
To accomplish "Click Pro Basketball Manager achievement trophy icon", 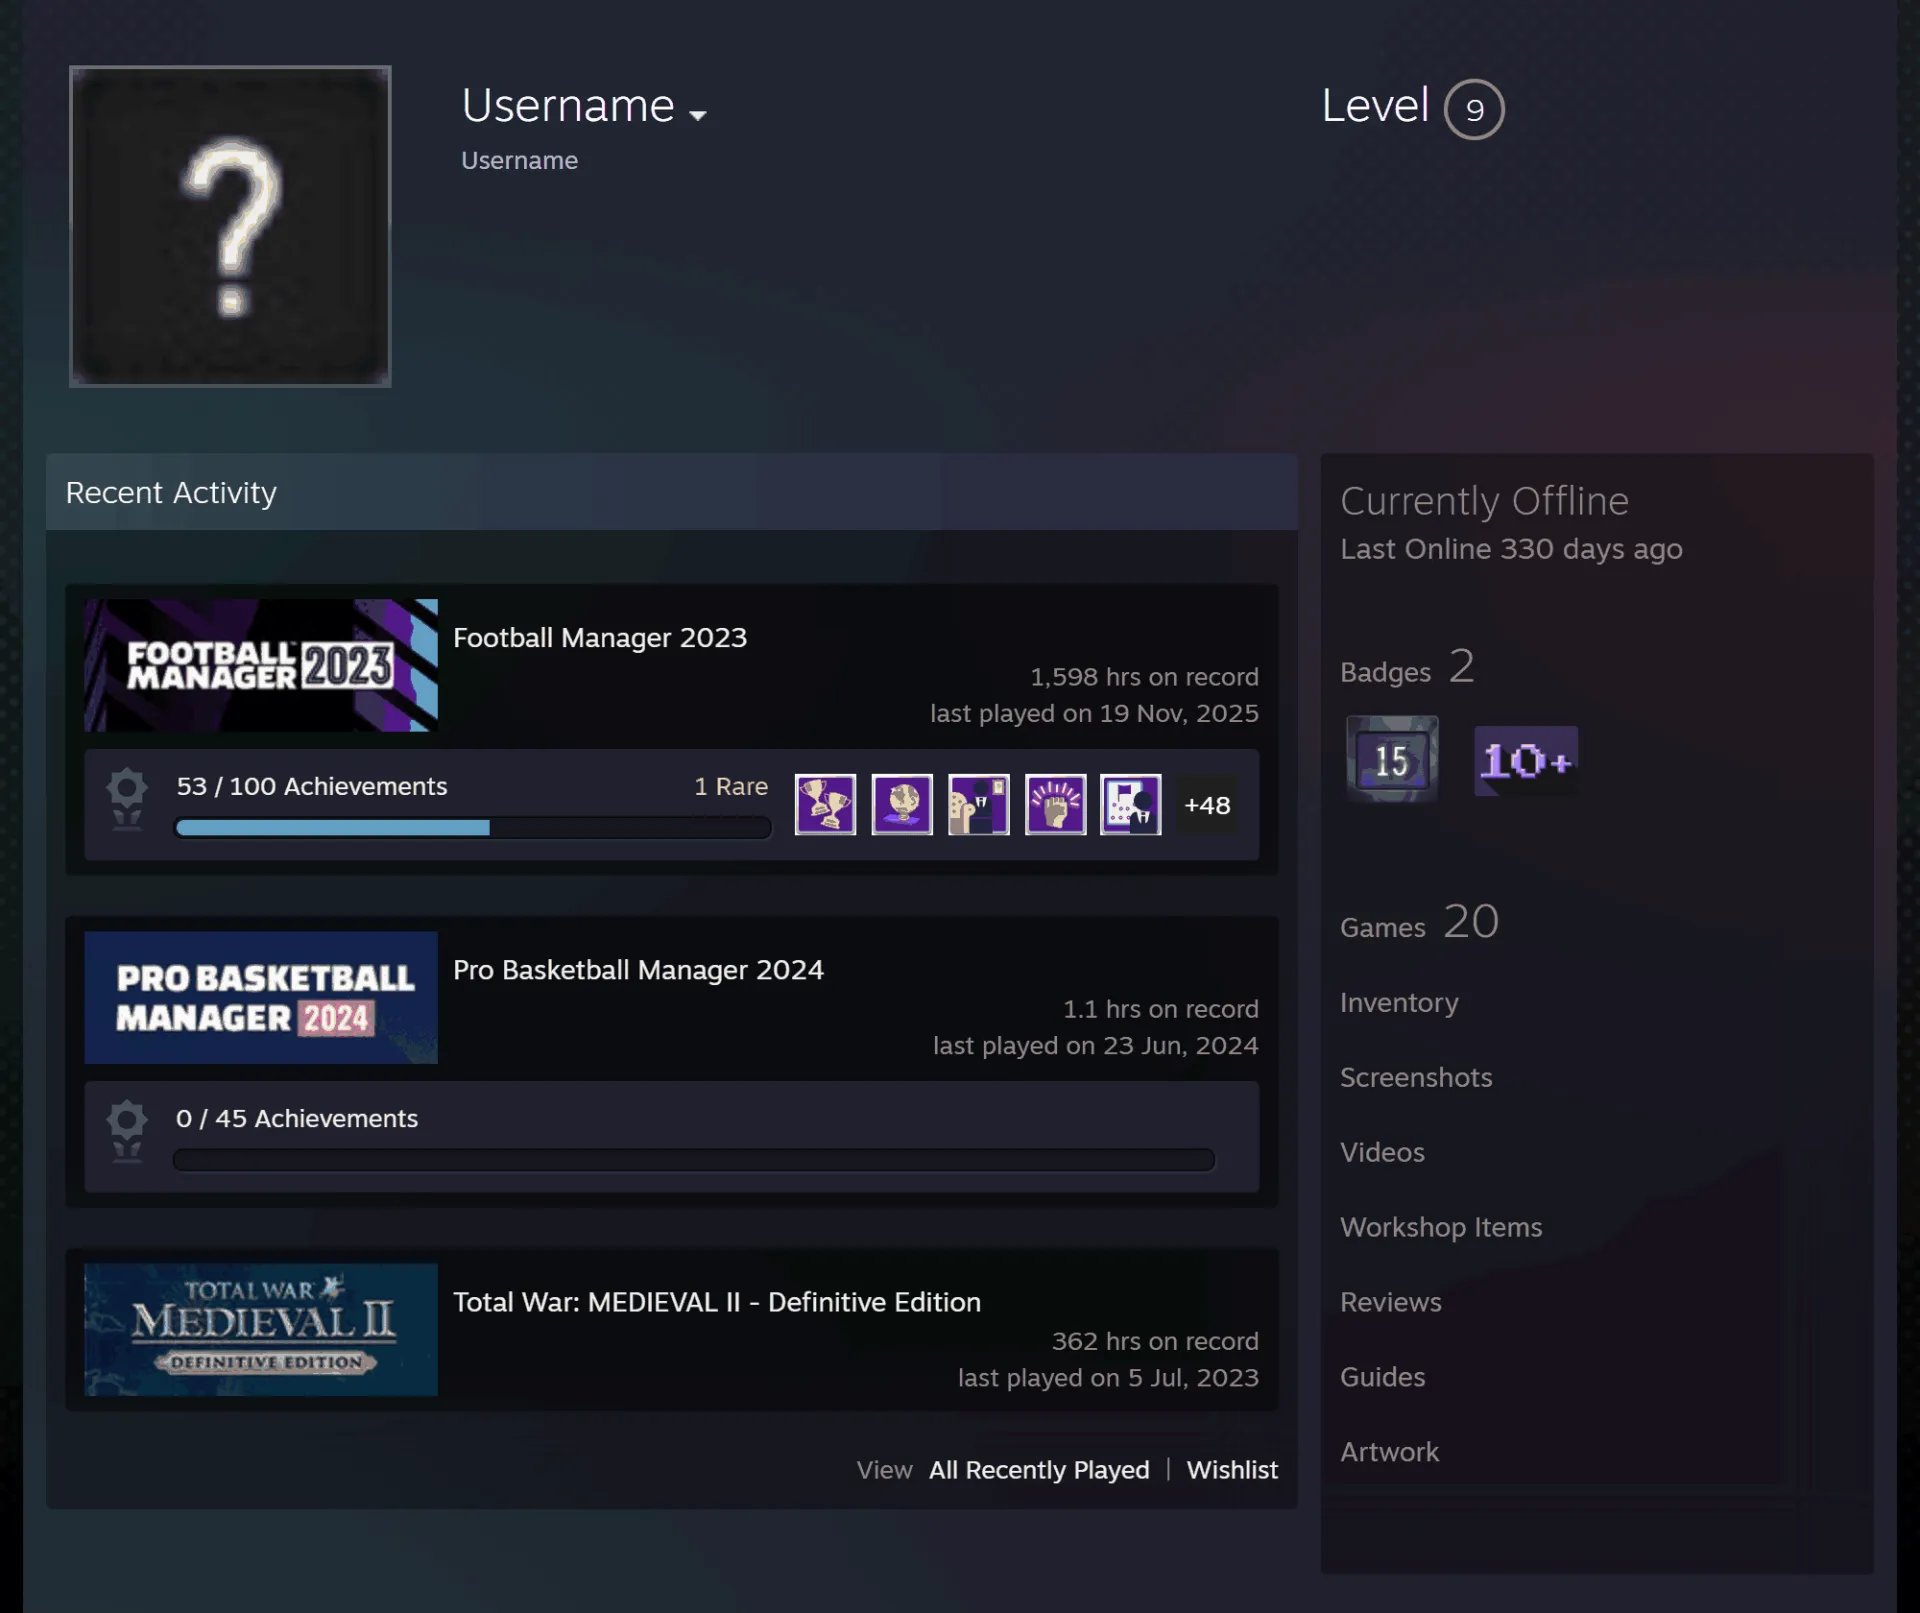I will (127, 1131).
